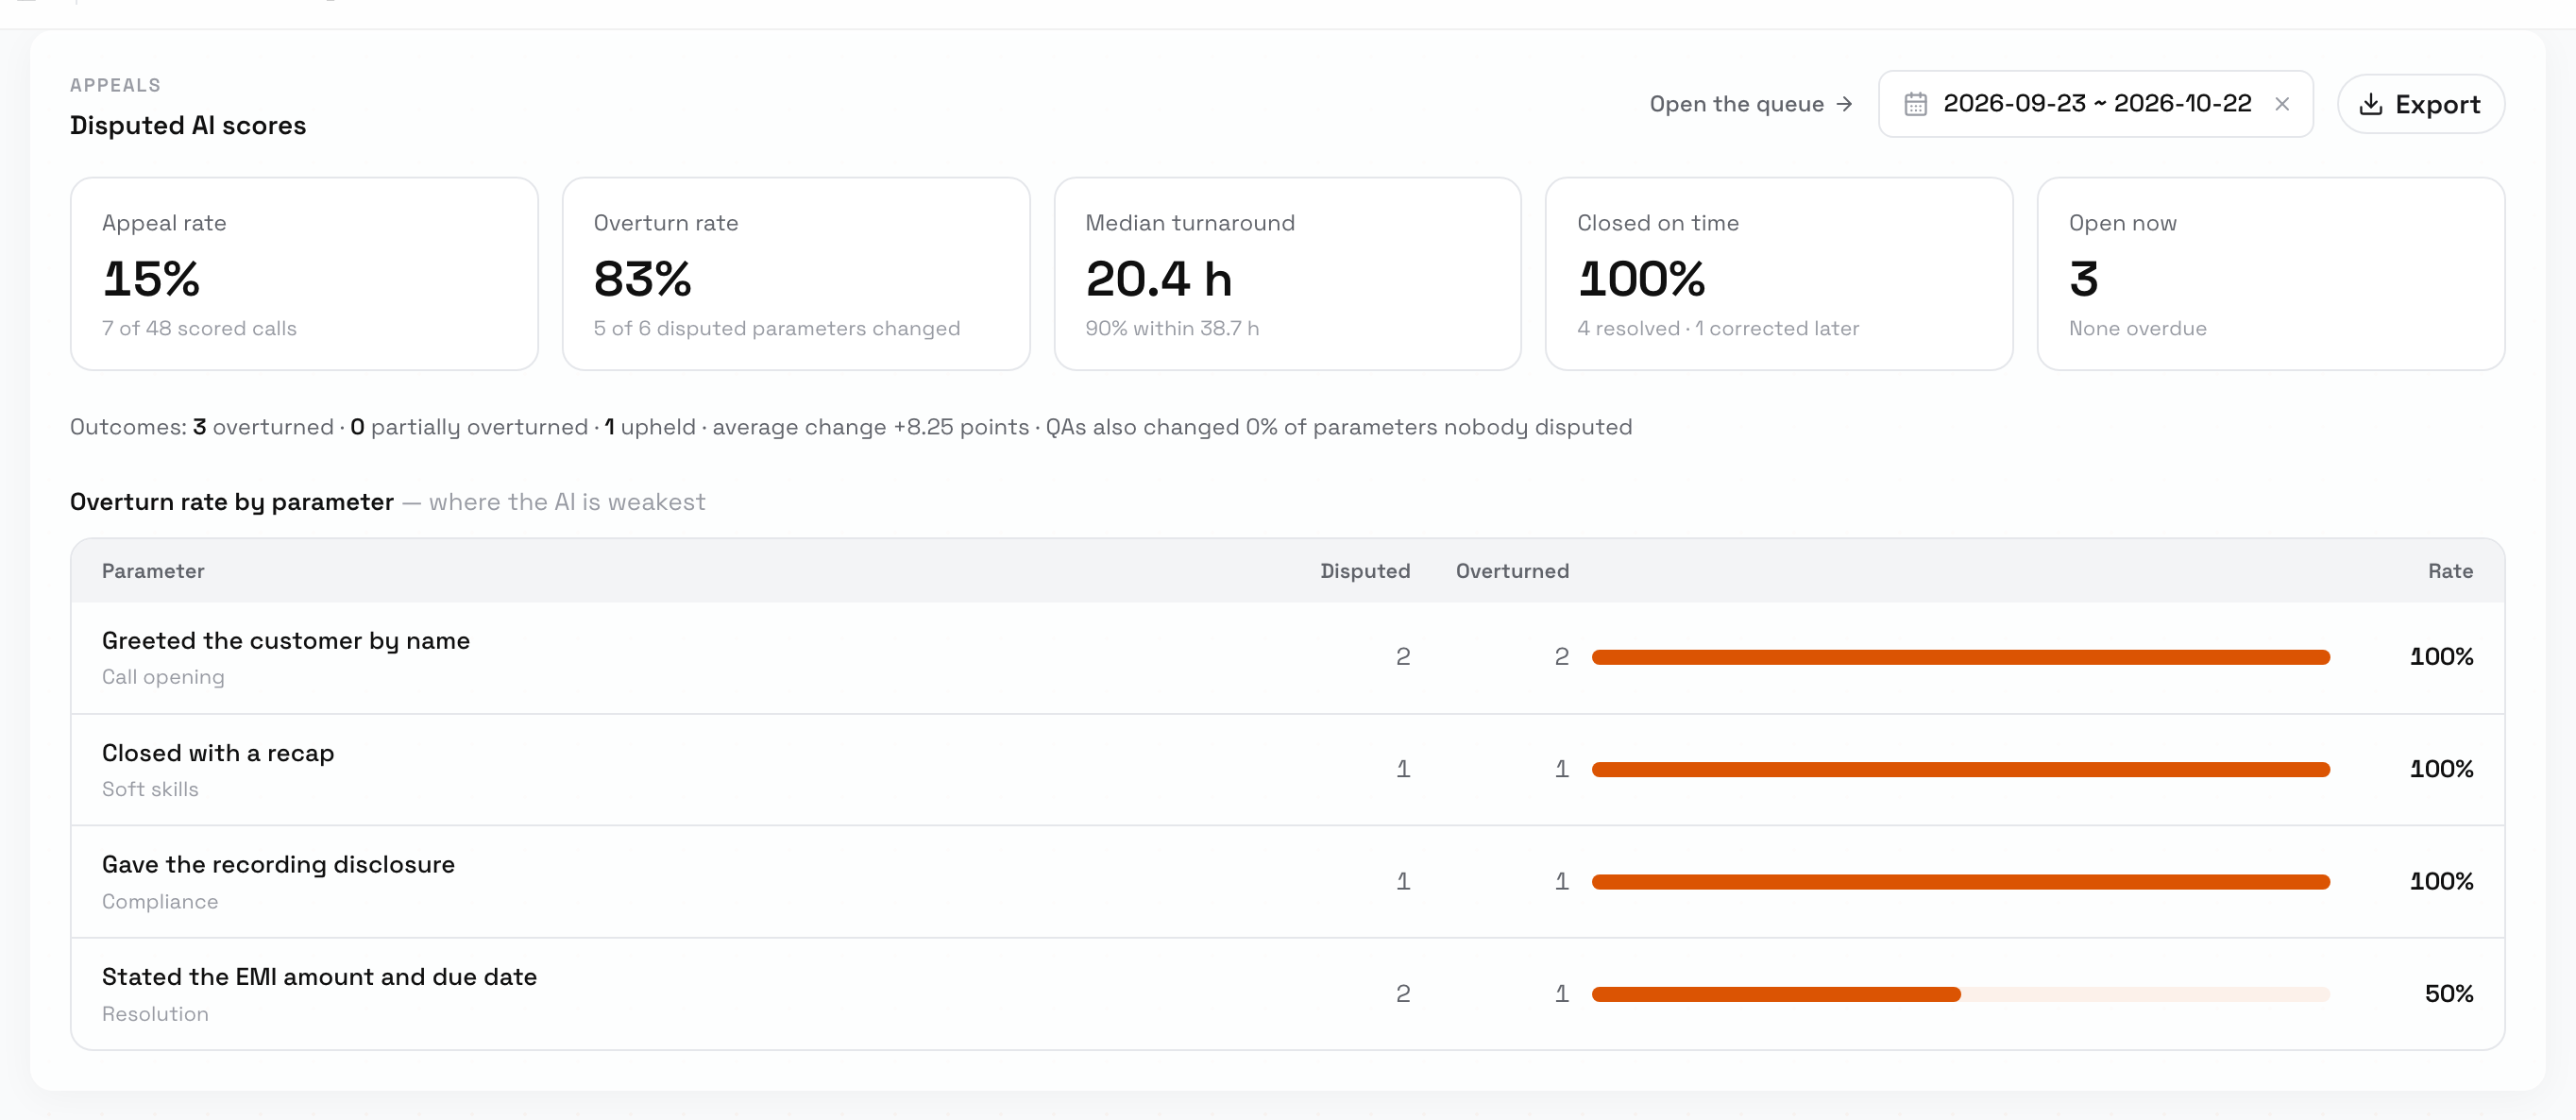This screenshot has height=1120, width=2576.
Task: Click 'Soft skills' category label
Action: pos(150,789)
